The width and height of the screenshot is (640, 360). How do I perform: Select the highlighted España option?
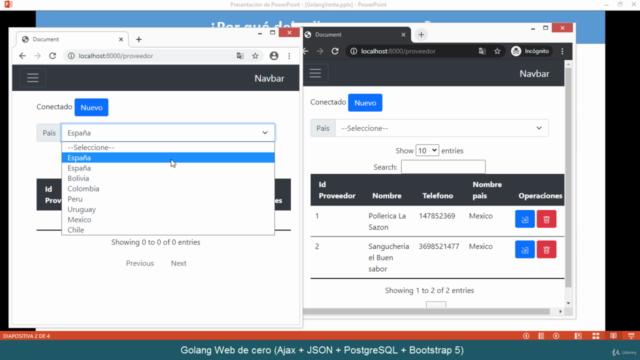[168, 158]
